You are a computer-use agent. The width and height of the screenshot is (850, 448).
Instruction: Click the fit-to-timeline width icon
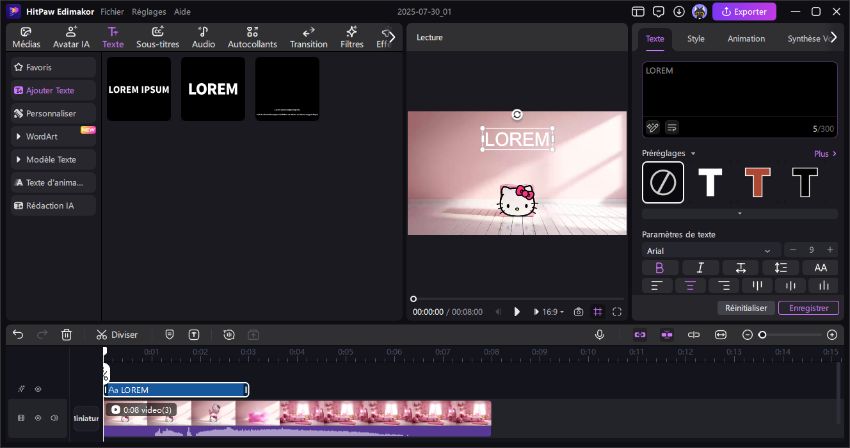pos(720,335)
